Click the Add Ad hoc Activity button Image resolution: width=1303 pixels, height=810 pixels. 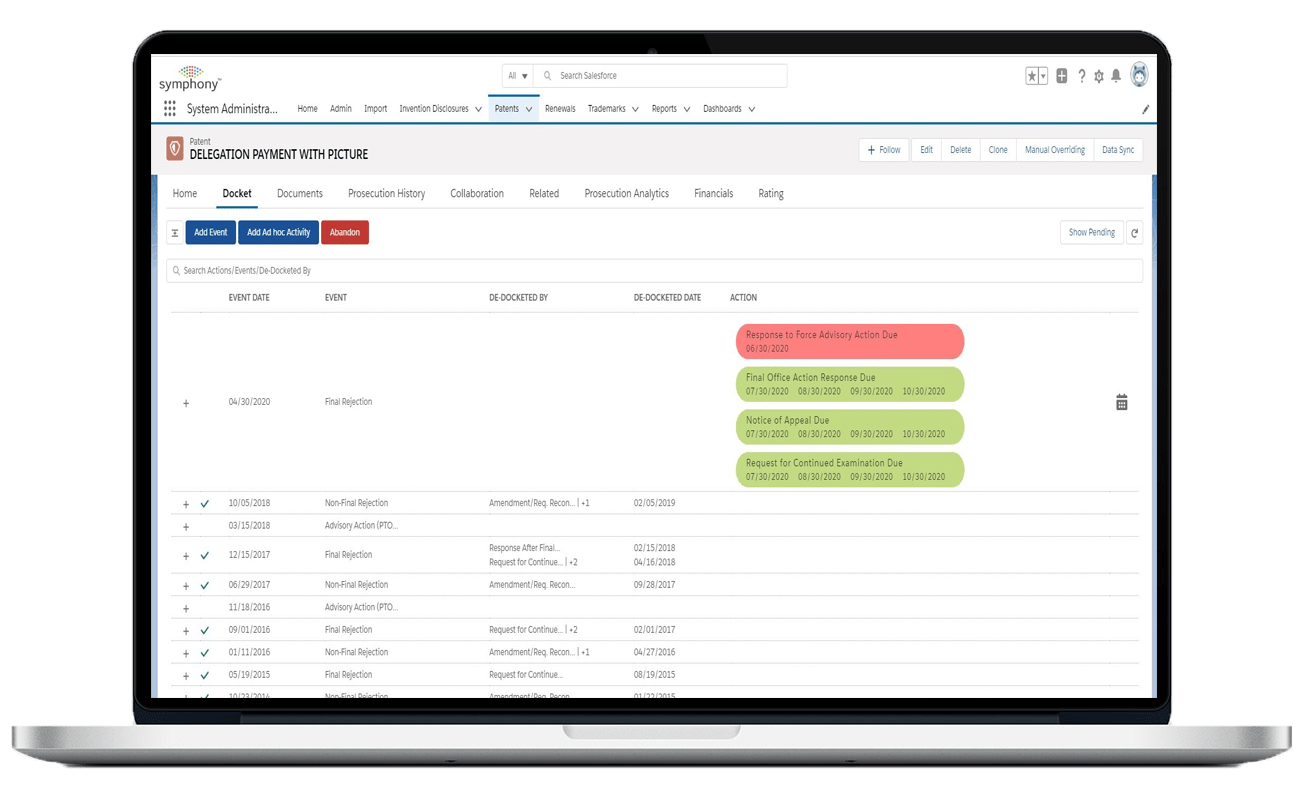coord(278,232)
